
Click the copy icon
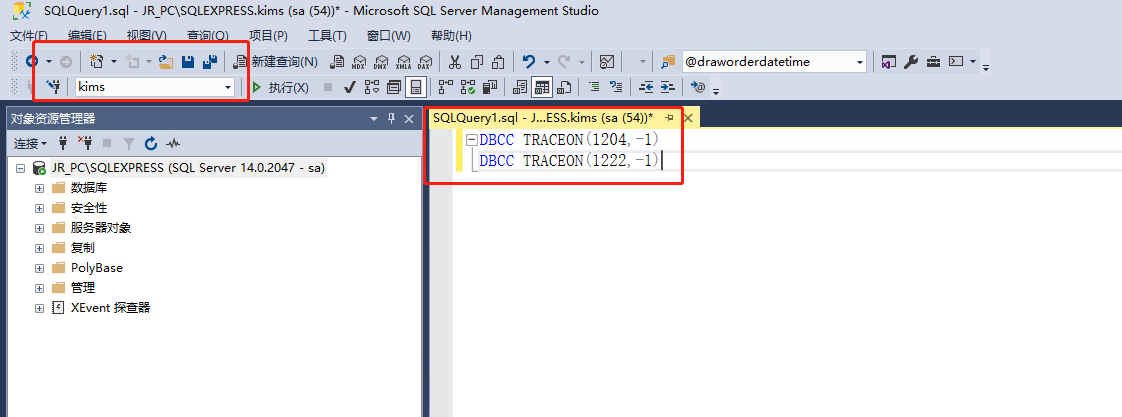(x=477, y=62)
